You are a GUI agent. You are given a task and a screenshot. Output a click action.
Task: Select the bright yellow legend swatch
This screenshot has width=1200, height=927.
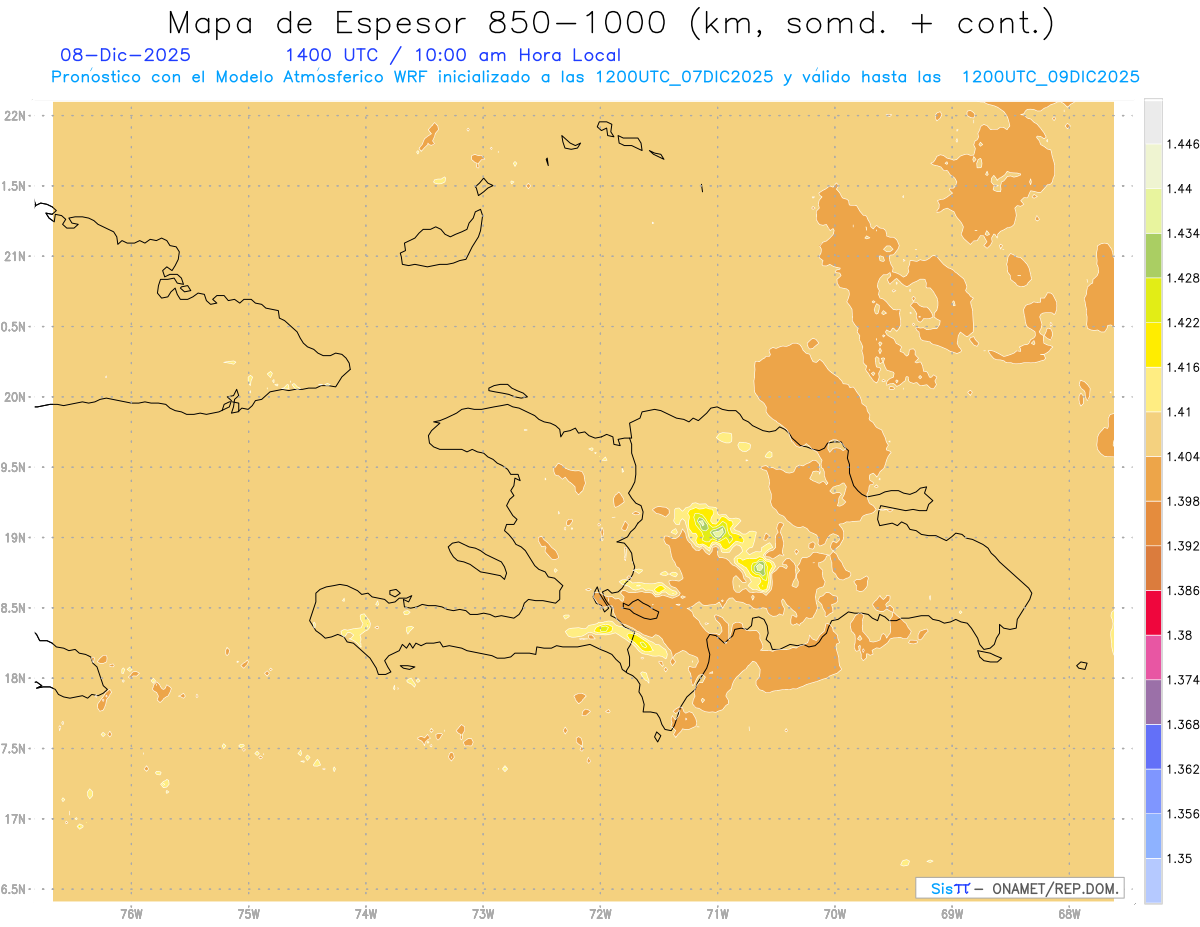(1153, 344)
